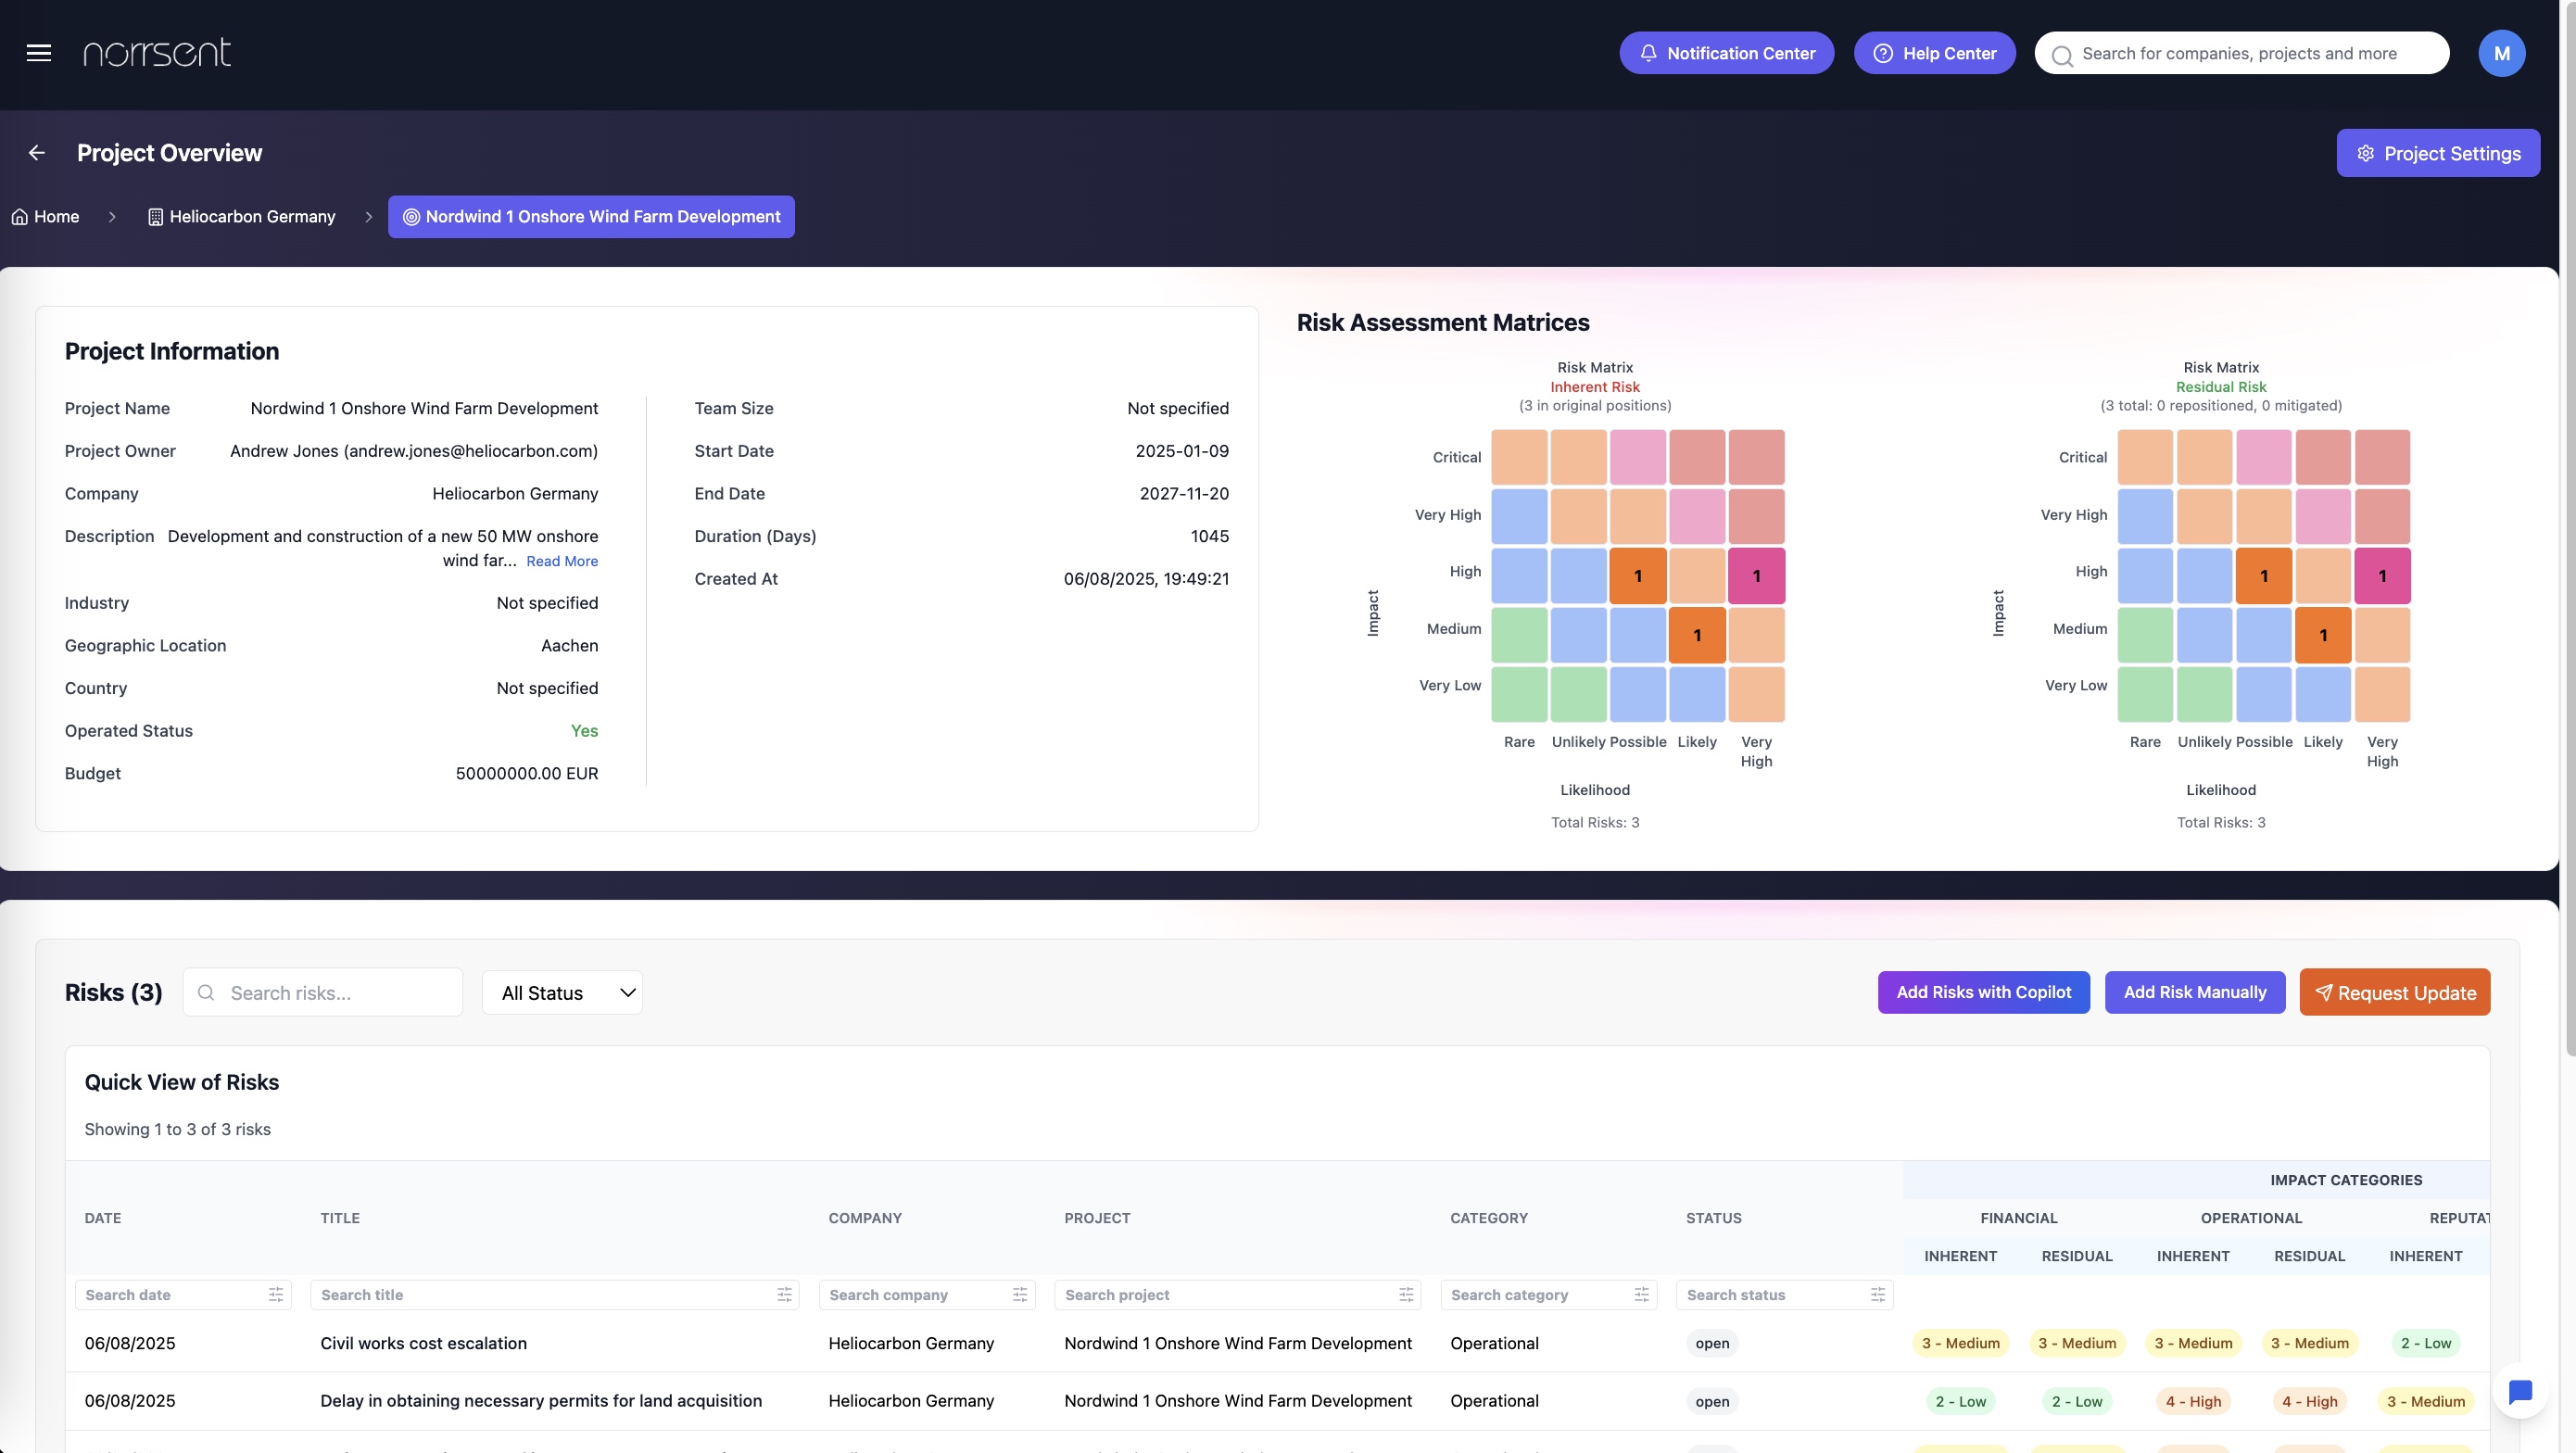The height and width of the screenshot is (1453, 2576).
Task: Click Read More in the description
Action: (562, 562)
